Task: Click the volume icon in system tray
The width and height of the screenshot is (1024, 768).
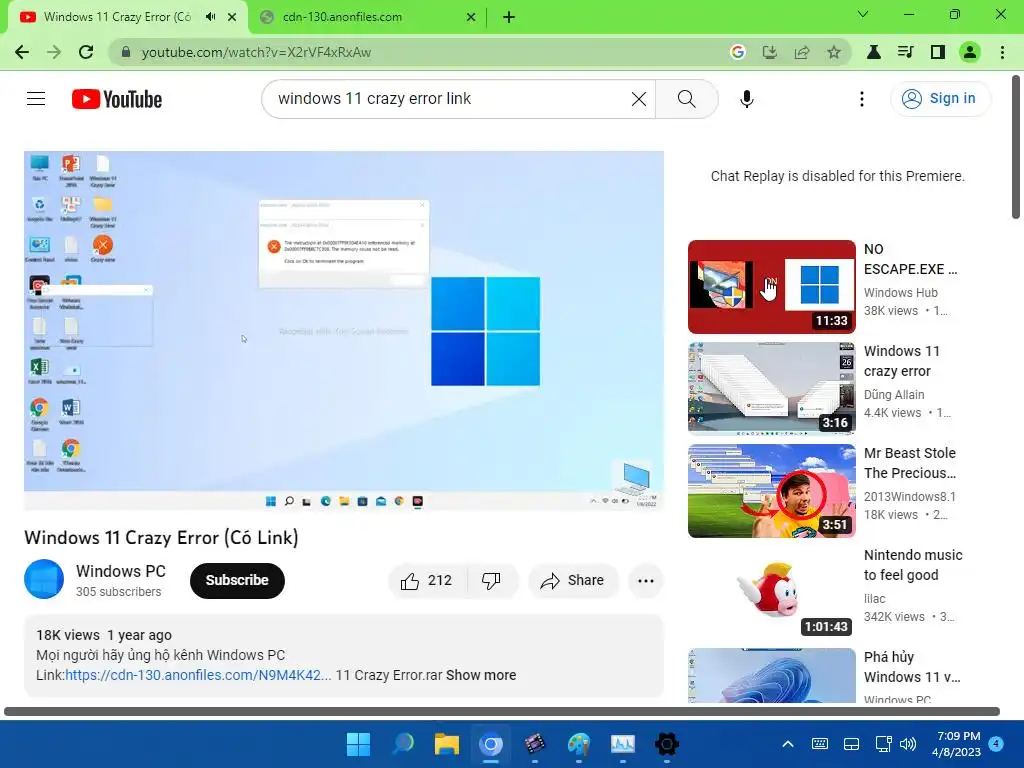Action: point(907,744)
